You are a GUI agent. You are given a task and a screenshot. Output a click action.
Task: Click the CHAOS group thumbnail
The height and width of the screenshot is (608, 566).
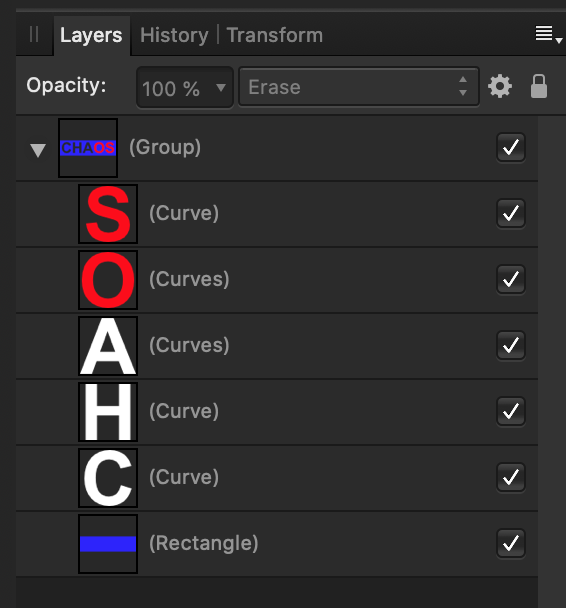point(88,148)
